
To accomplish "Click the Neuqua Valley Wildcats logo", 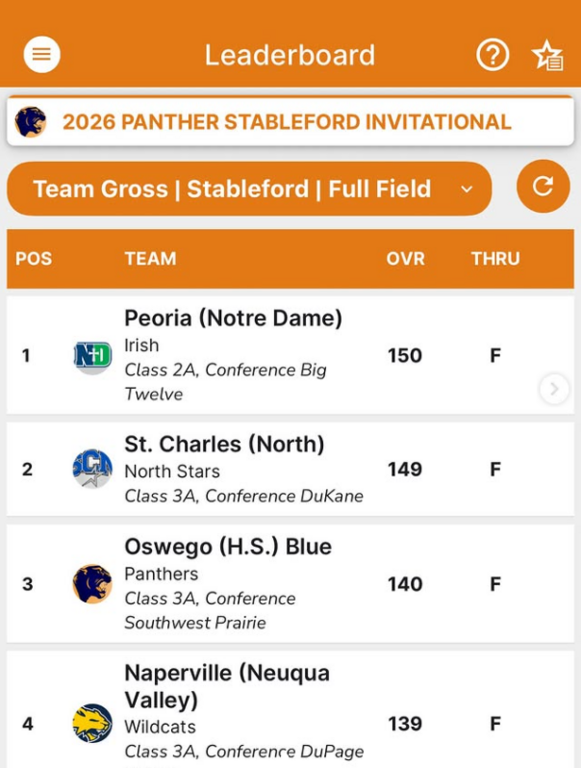I will [x=92, y=723].
